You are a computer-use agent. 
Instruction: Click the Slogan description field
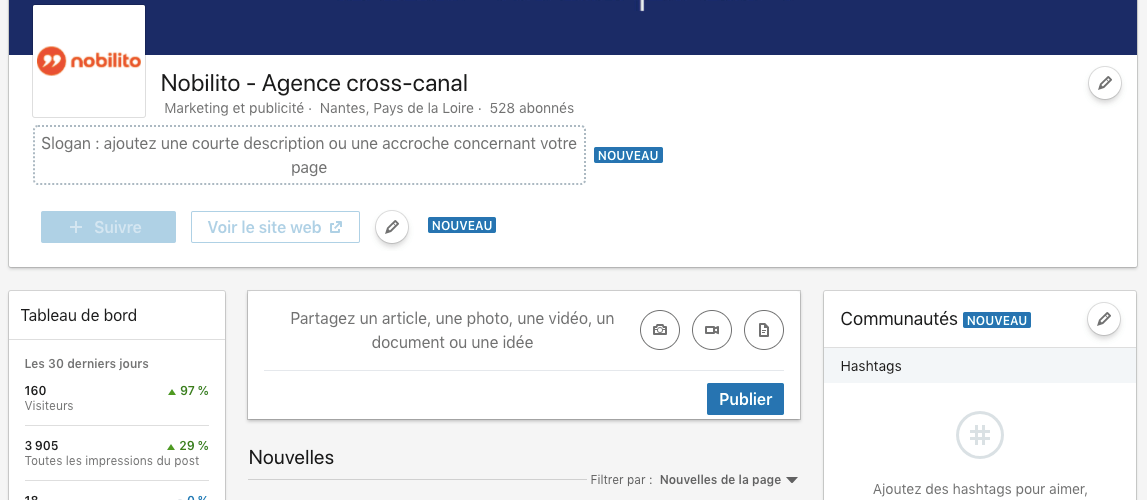pos(309,155)
